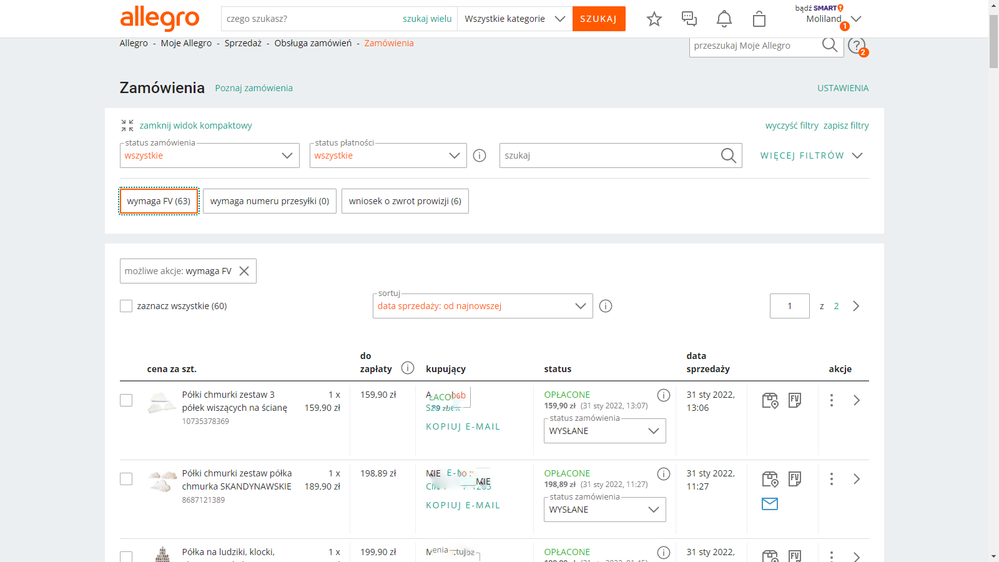
Task: Check the 'zaznacz wszystkie (60)' checkbox
Action: (x=126, y=306)
